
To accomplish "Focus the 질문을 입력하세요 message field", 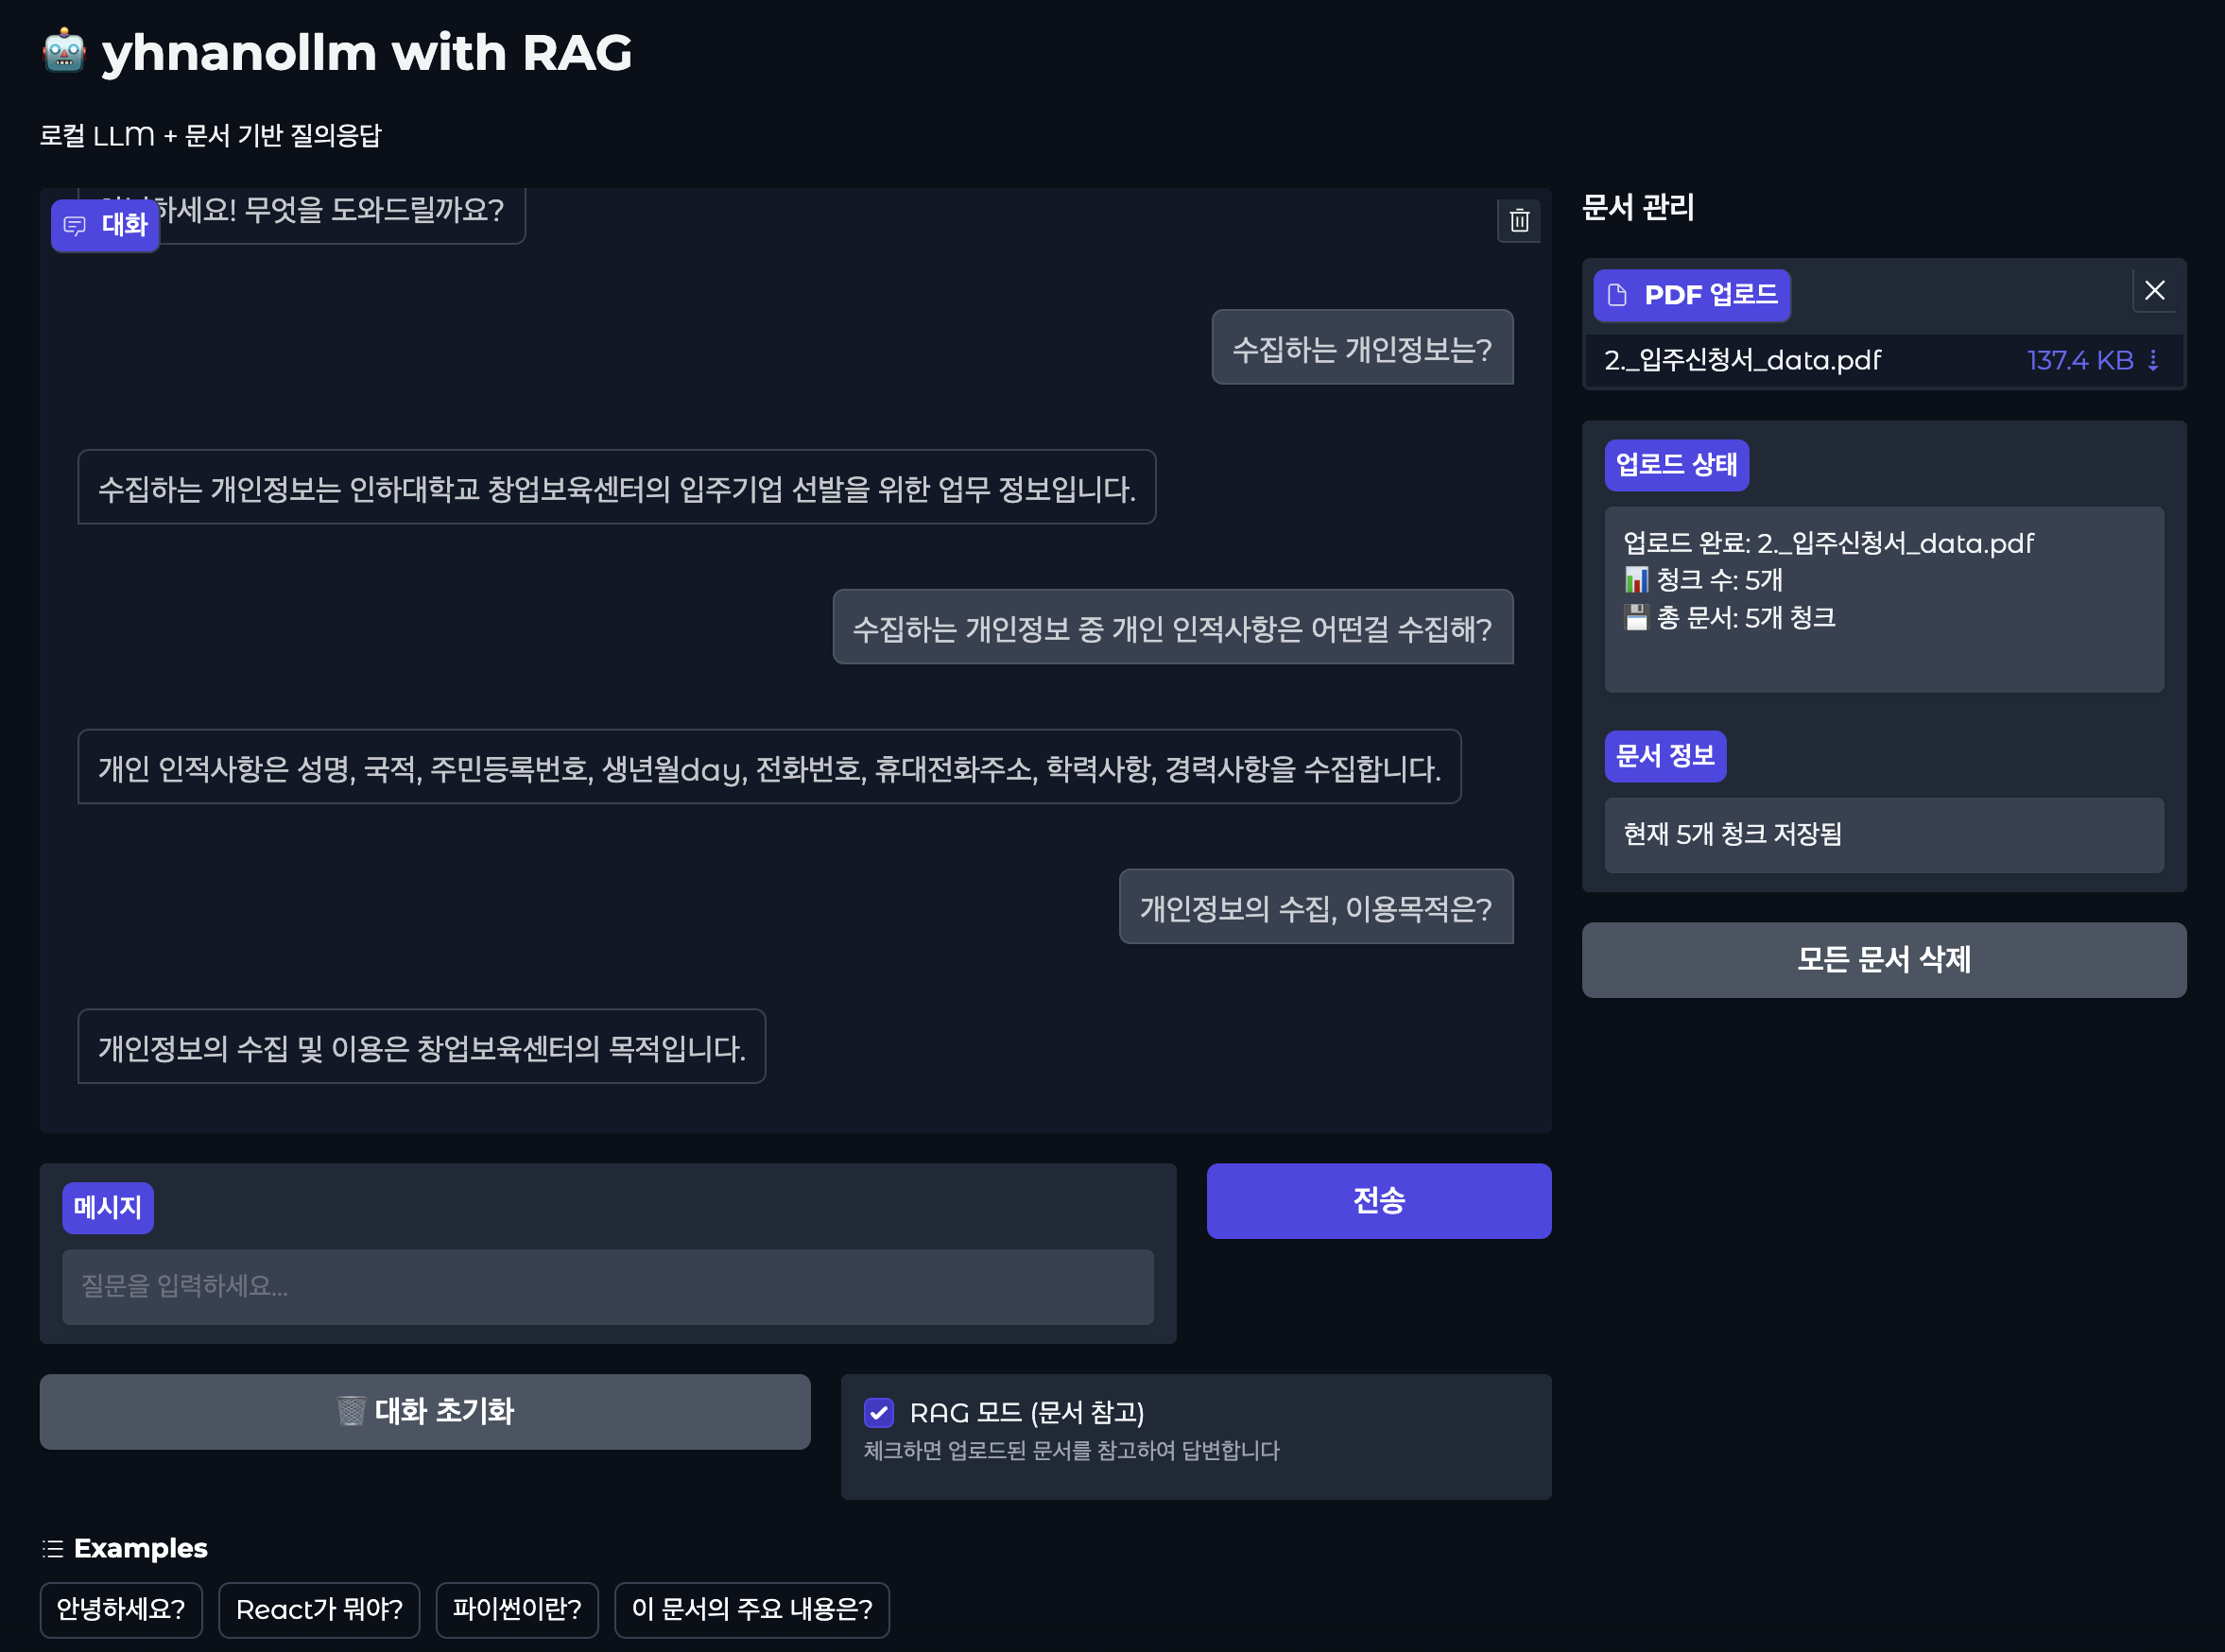I will (607, 1286).
